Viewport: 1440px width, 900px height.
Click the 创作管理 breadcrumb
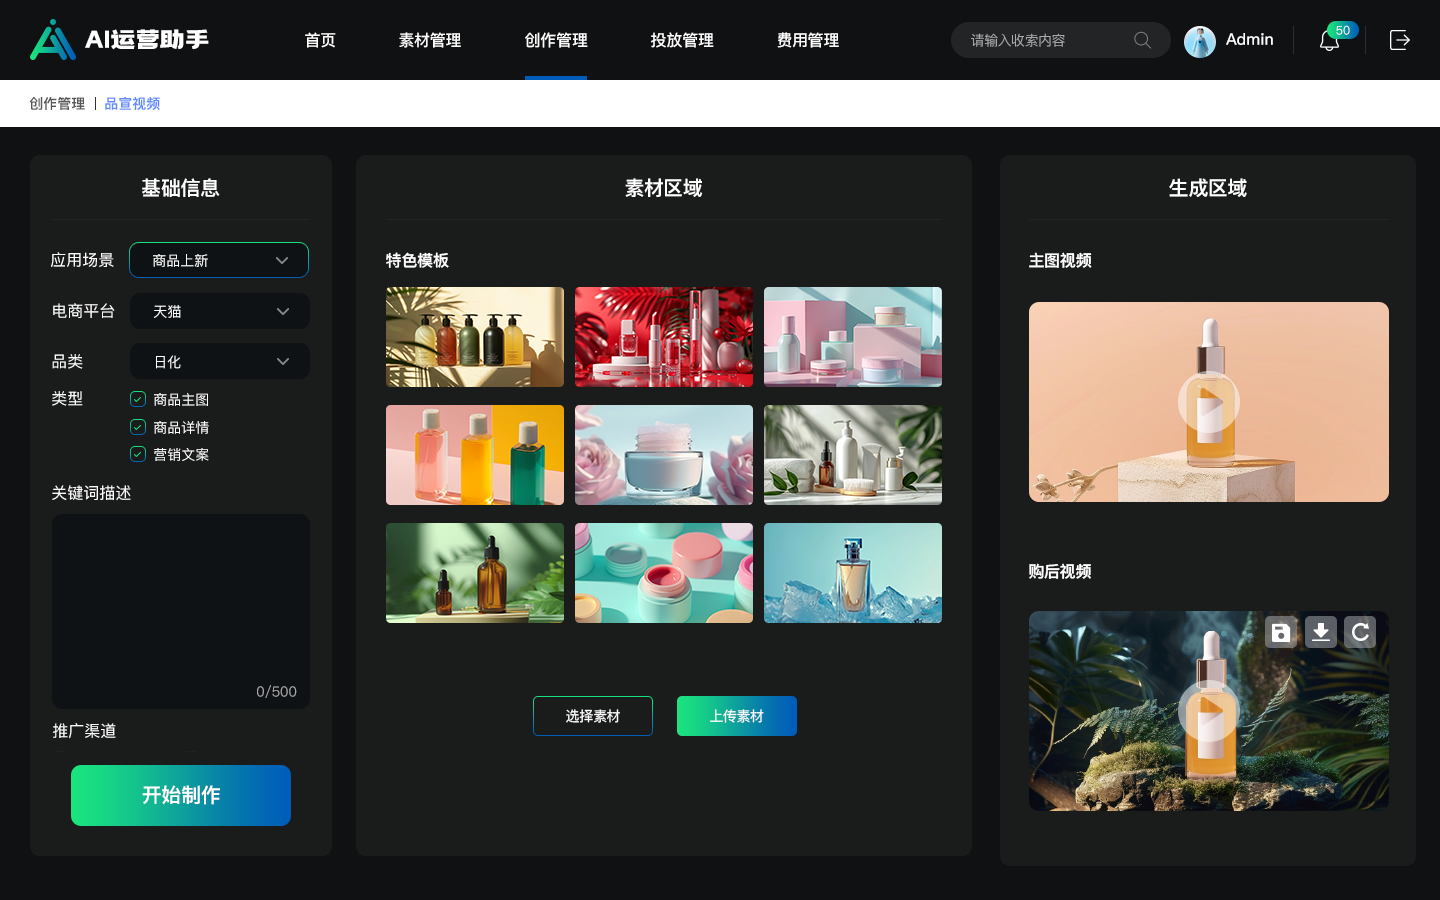pos(57,103)
